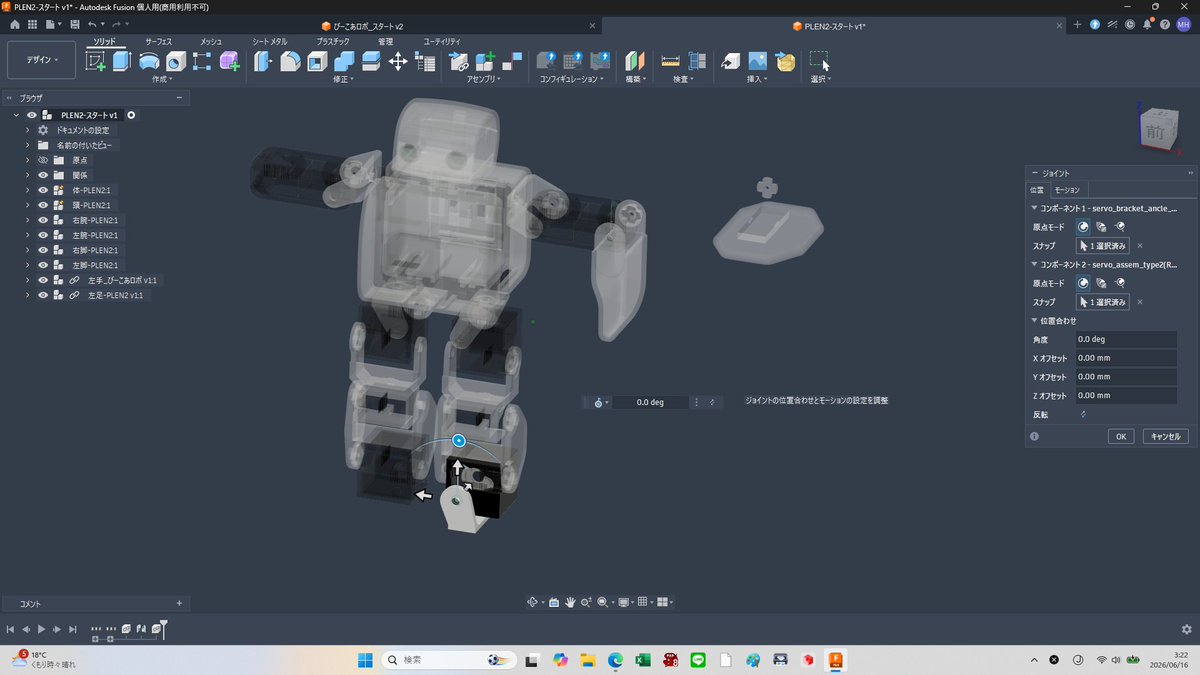Select the Construct offset plane tool

coord(635,61)
